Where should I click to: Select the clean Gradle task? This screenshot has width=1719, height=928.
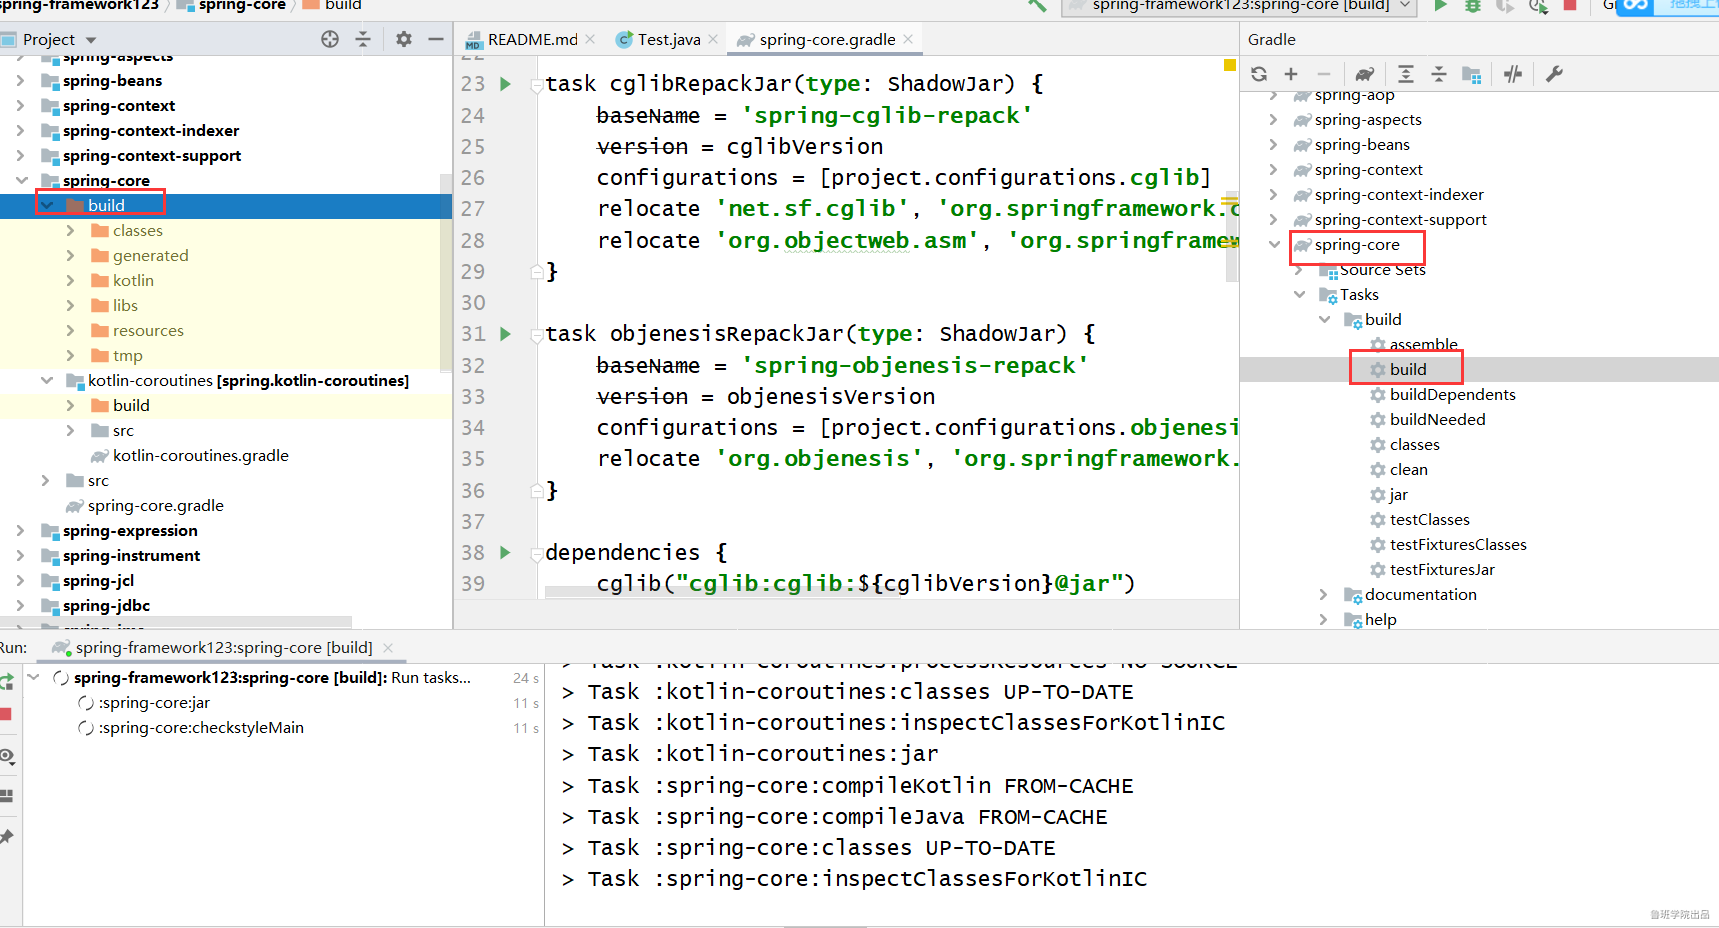point(1408,470)
